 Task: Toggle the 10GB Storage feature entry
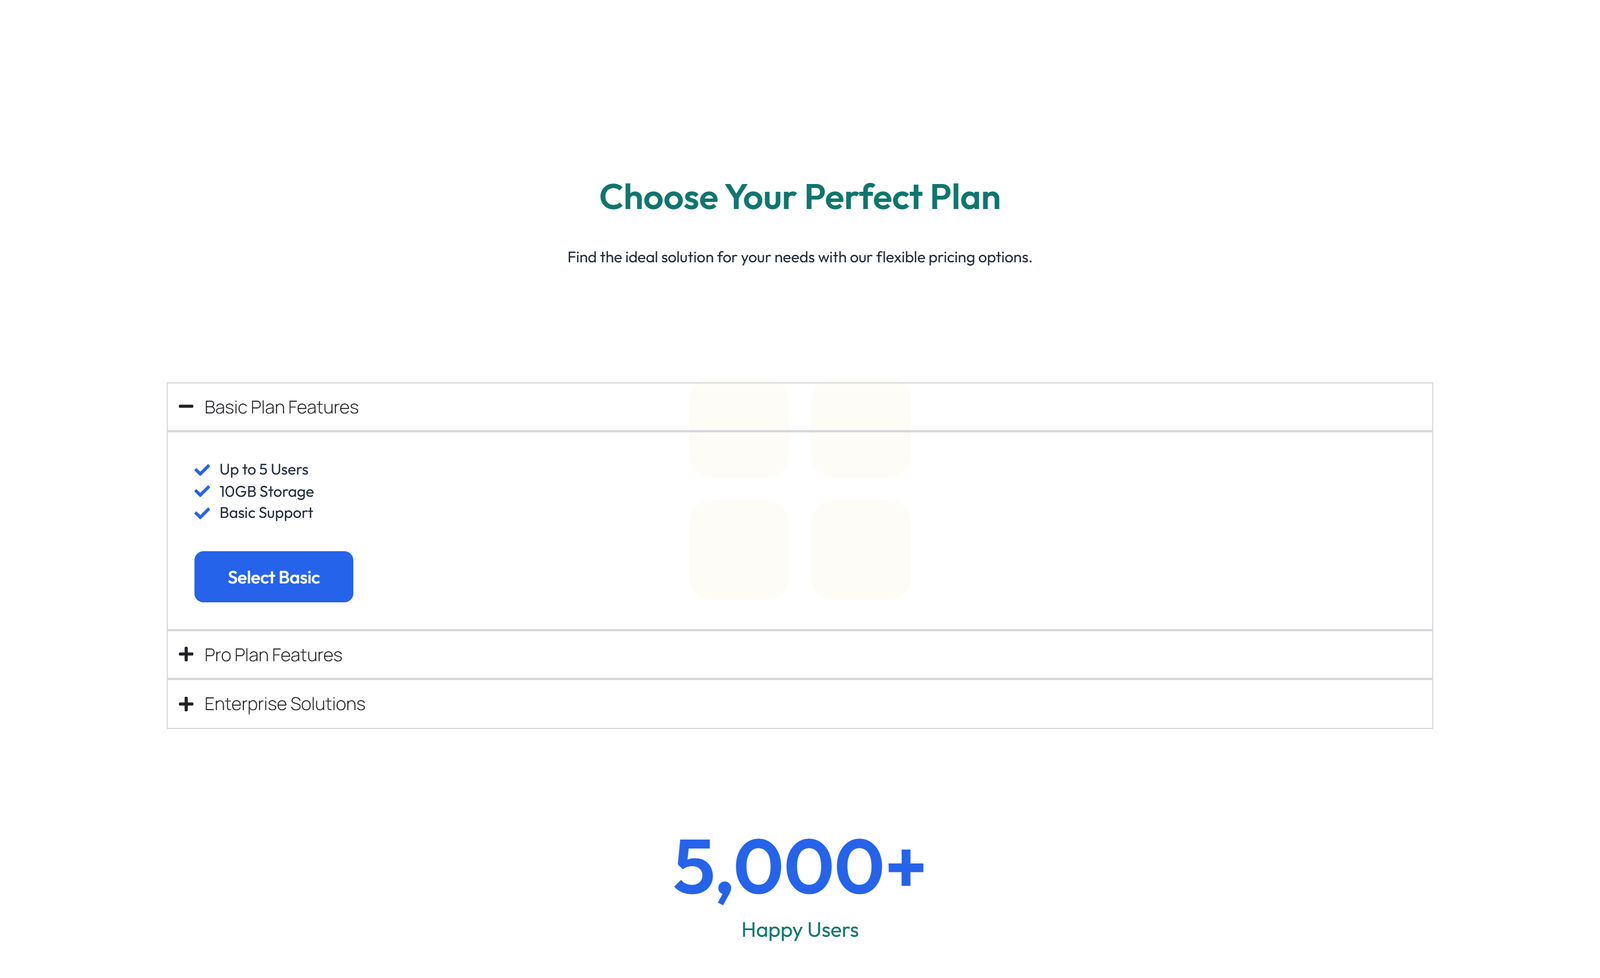(x=266, y=491)
